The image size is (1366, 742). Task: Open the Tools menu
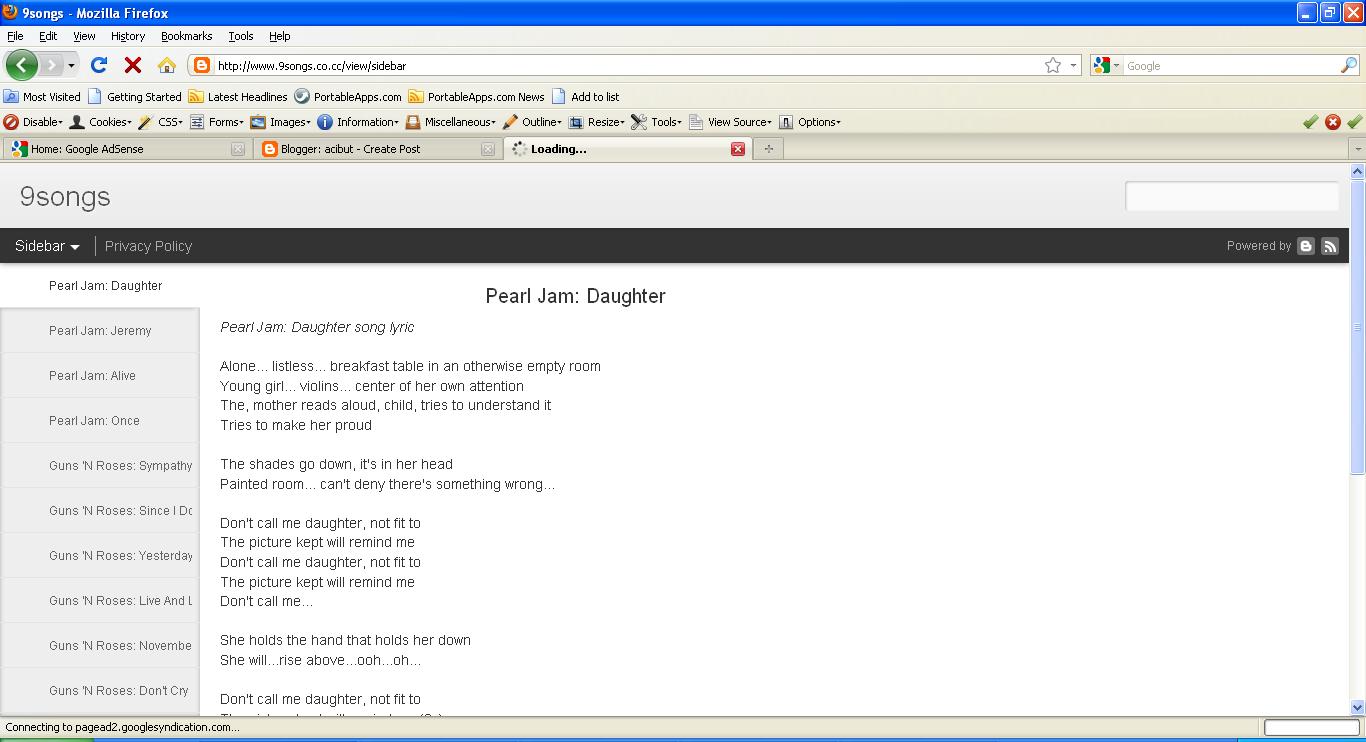coord(241,36)
